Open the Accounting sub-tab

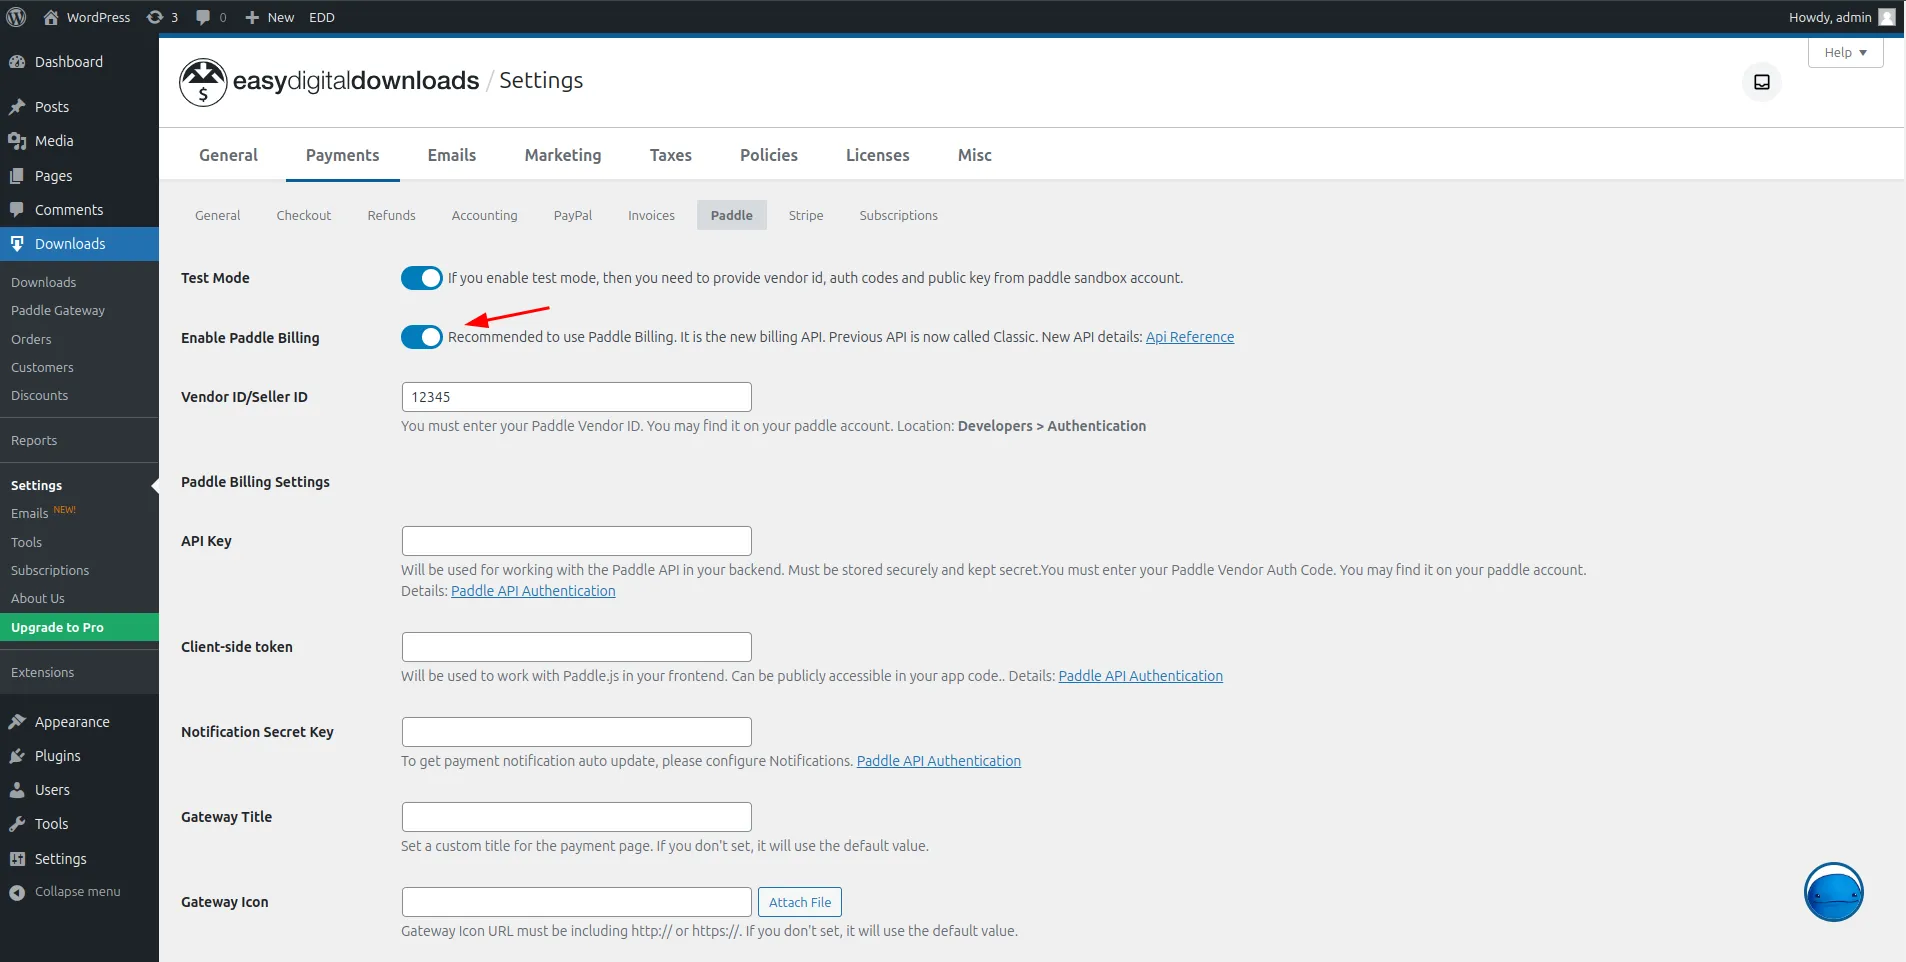pos(485,215)
